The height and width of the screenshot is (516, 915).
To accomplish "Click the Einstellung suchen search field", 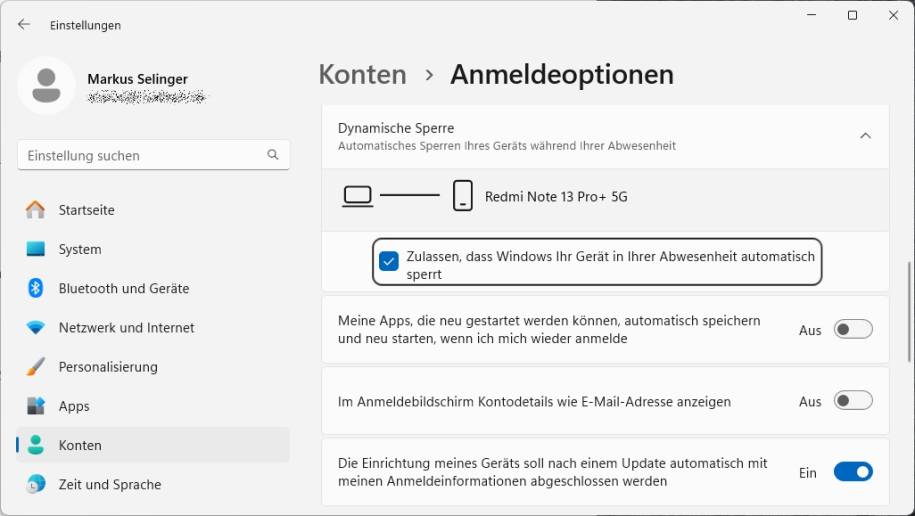I will pos(153,155).
